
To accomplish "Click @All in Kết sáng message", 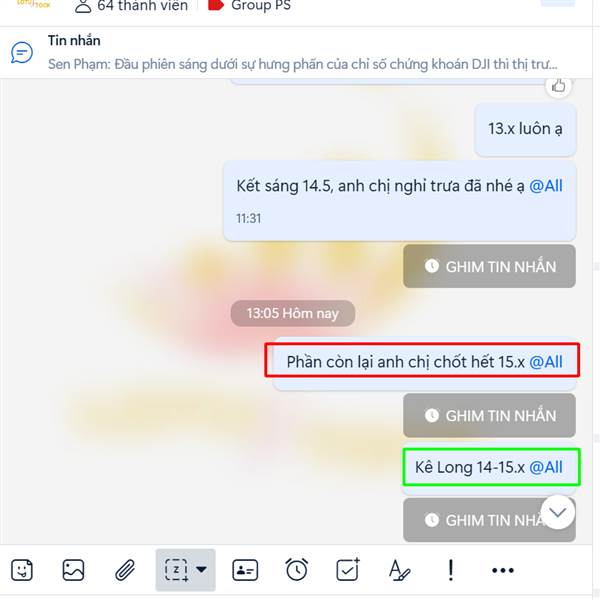I will (x=546, y=186).
